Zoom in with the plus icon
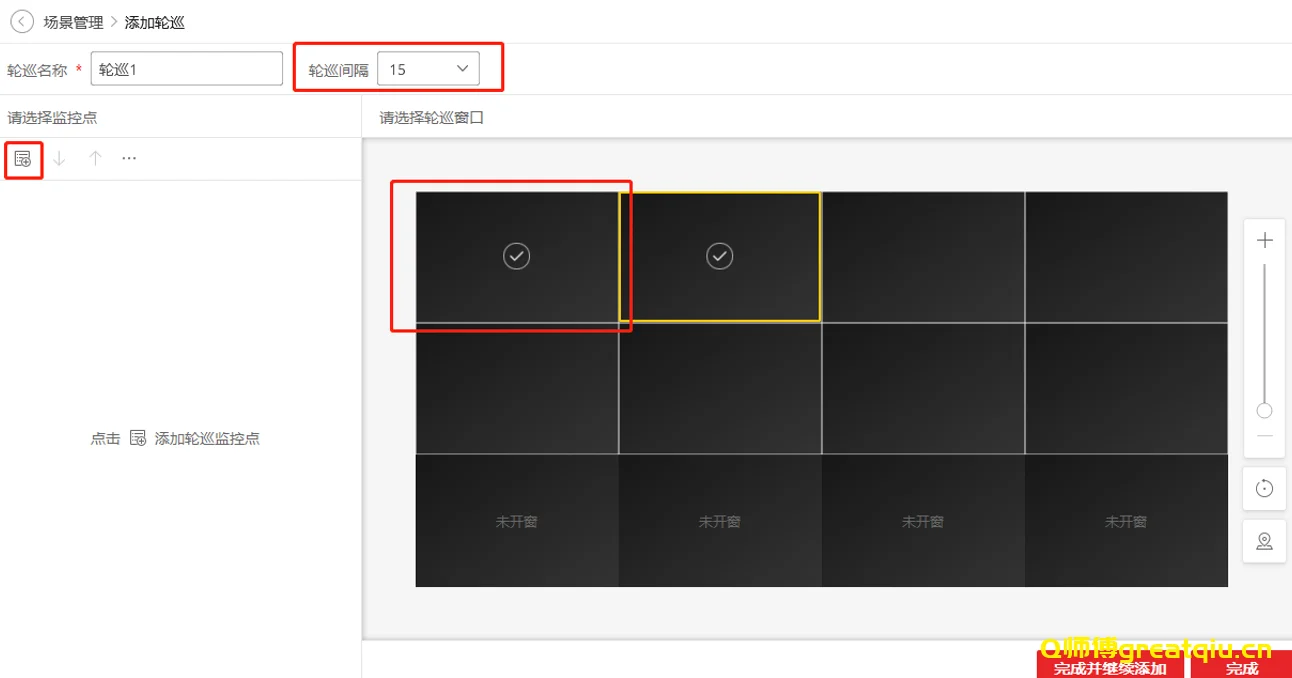Screen dimensions: 1292x678 (x=1264, y=240)
